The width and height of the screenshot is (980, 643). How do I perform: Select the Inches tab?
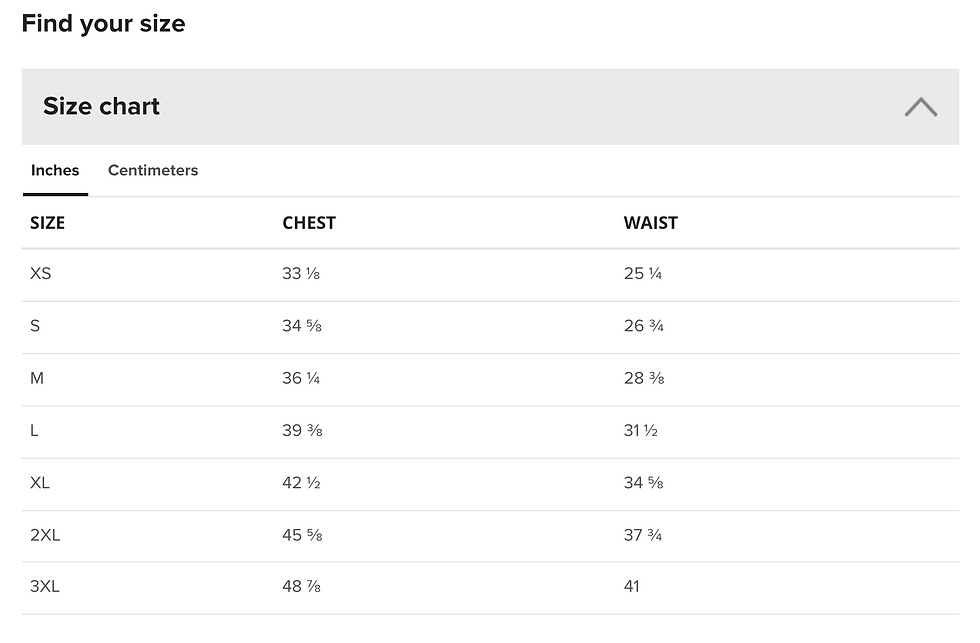55,170
